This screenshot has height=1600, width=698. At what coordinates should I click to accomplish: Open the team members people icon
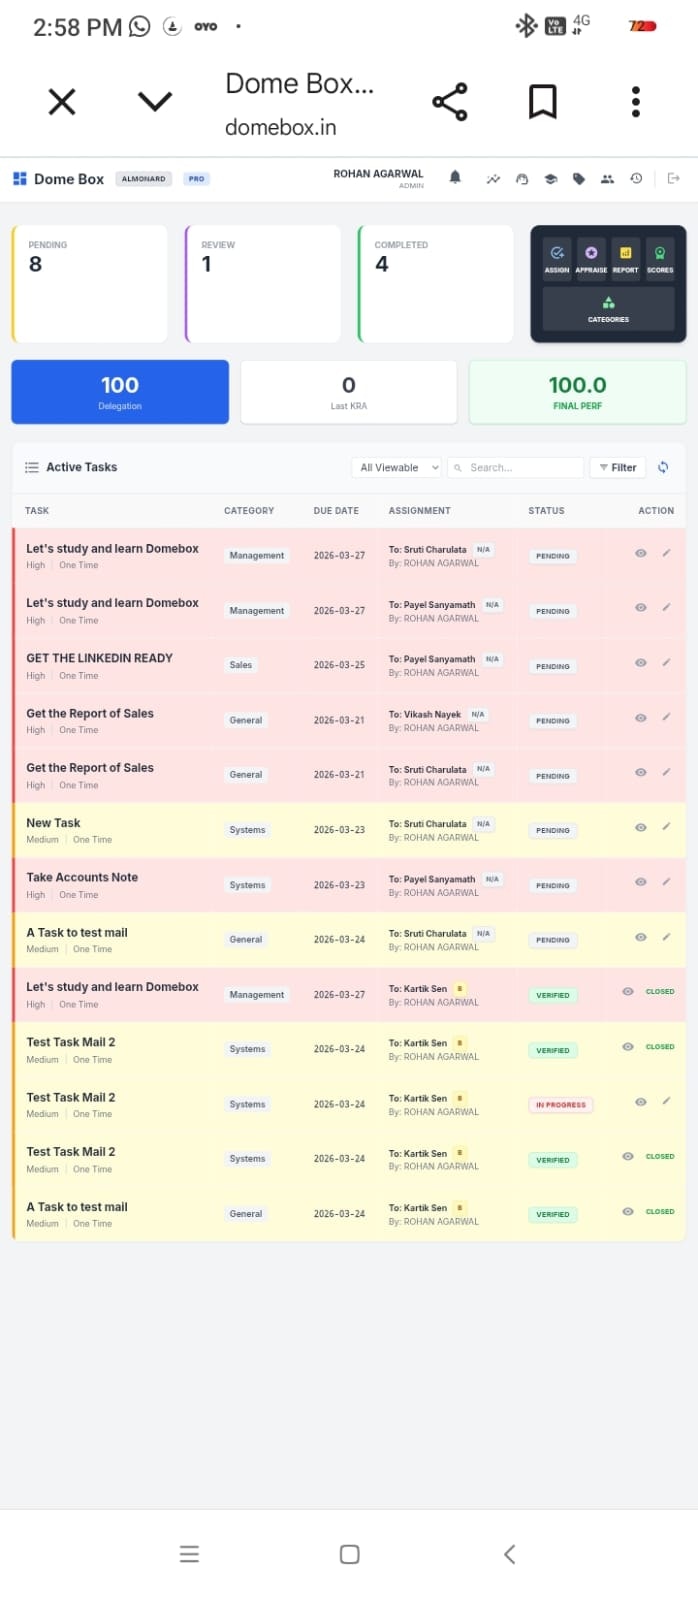tap(607, 179)
